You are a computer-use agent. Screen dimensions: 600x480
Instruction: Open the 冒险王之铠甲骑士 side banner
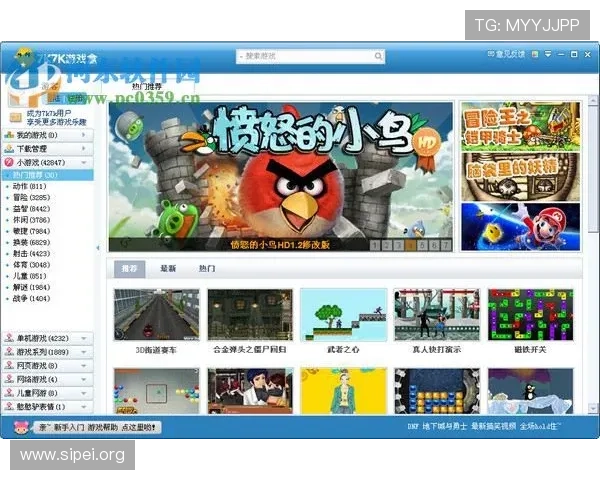coord(520,126)
